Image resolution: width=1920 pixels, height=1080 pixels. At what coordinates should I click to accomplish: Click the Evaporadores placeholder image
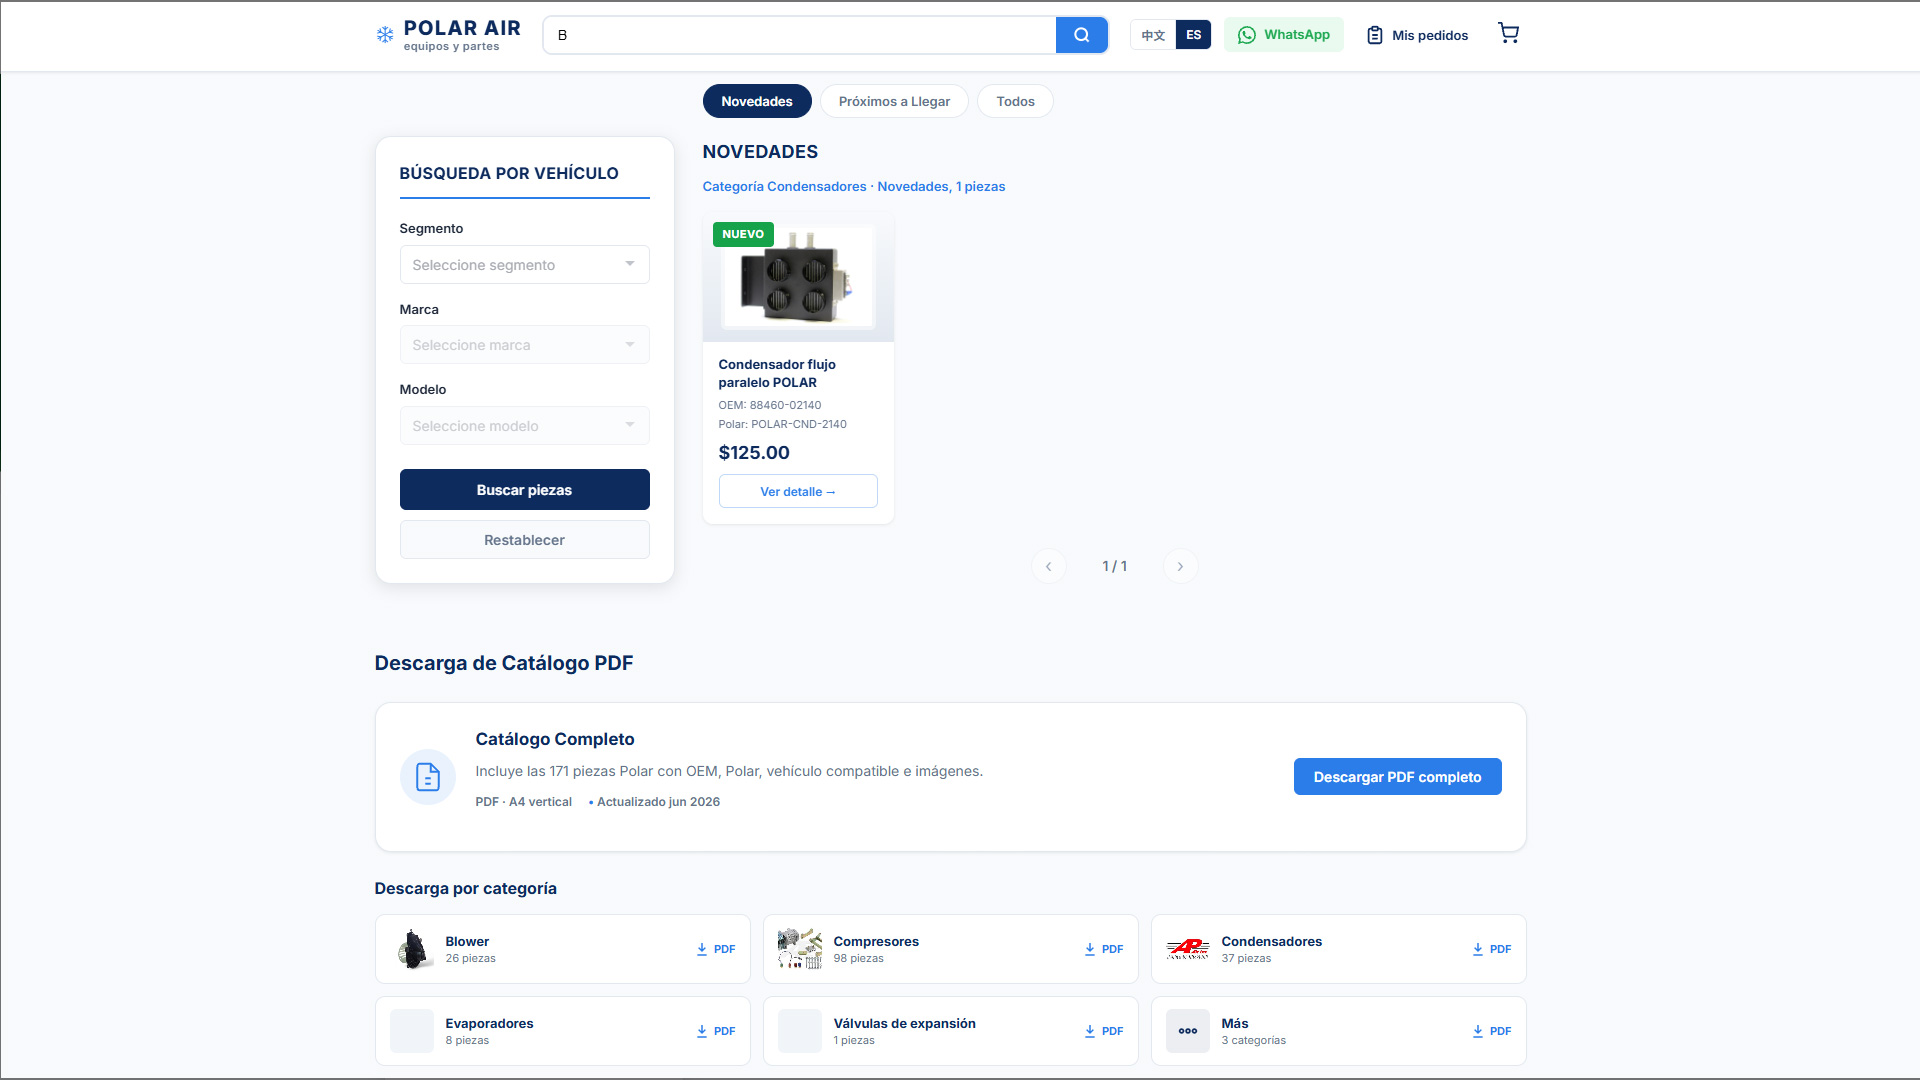tap(412, 1031)
